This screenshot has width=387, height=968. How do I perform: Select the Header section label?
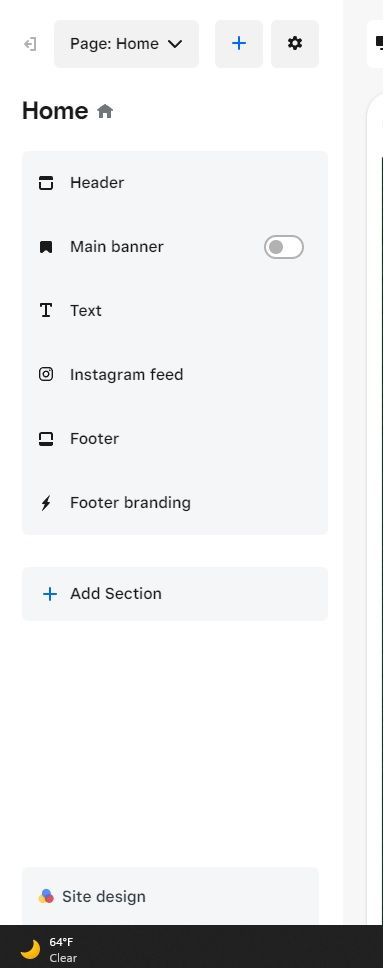pos(97,183)
